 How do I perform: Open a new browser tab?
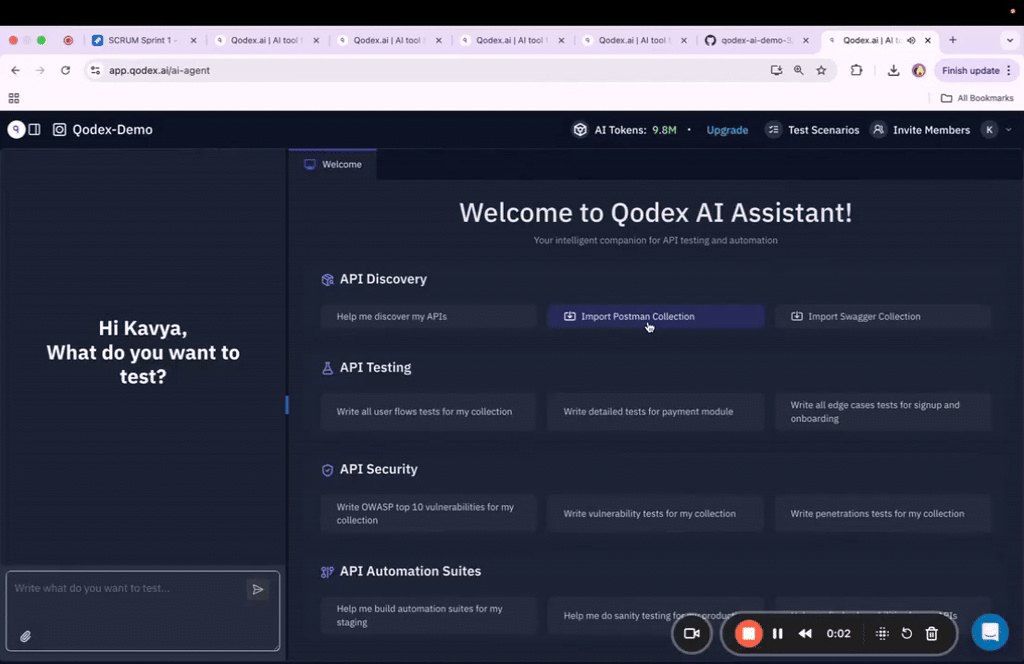(953, 40)
